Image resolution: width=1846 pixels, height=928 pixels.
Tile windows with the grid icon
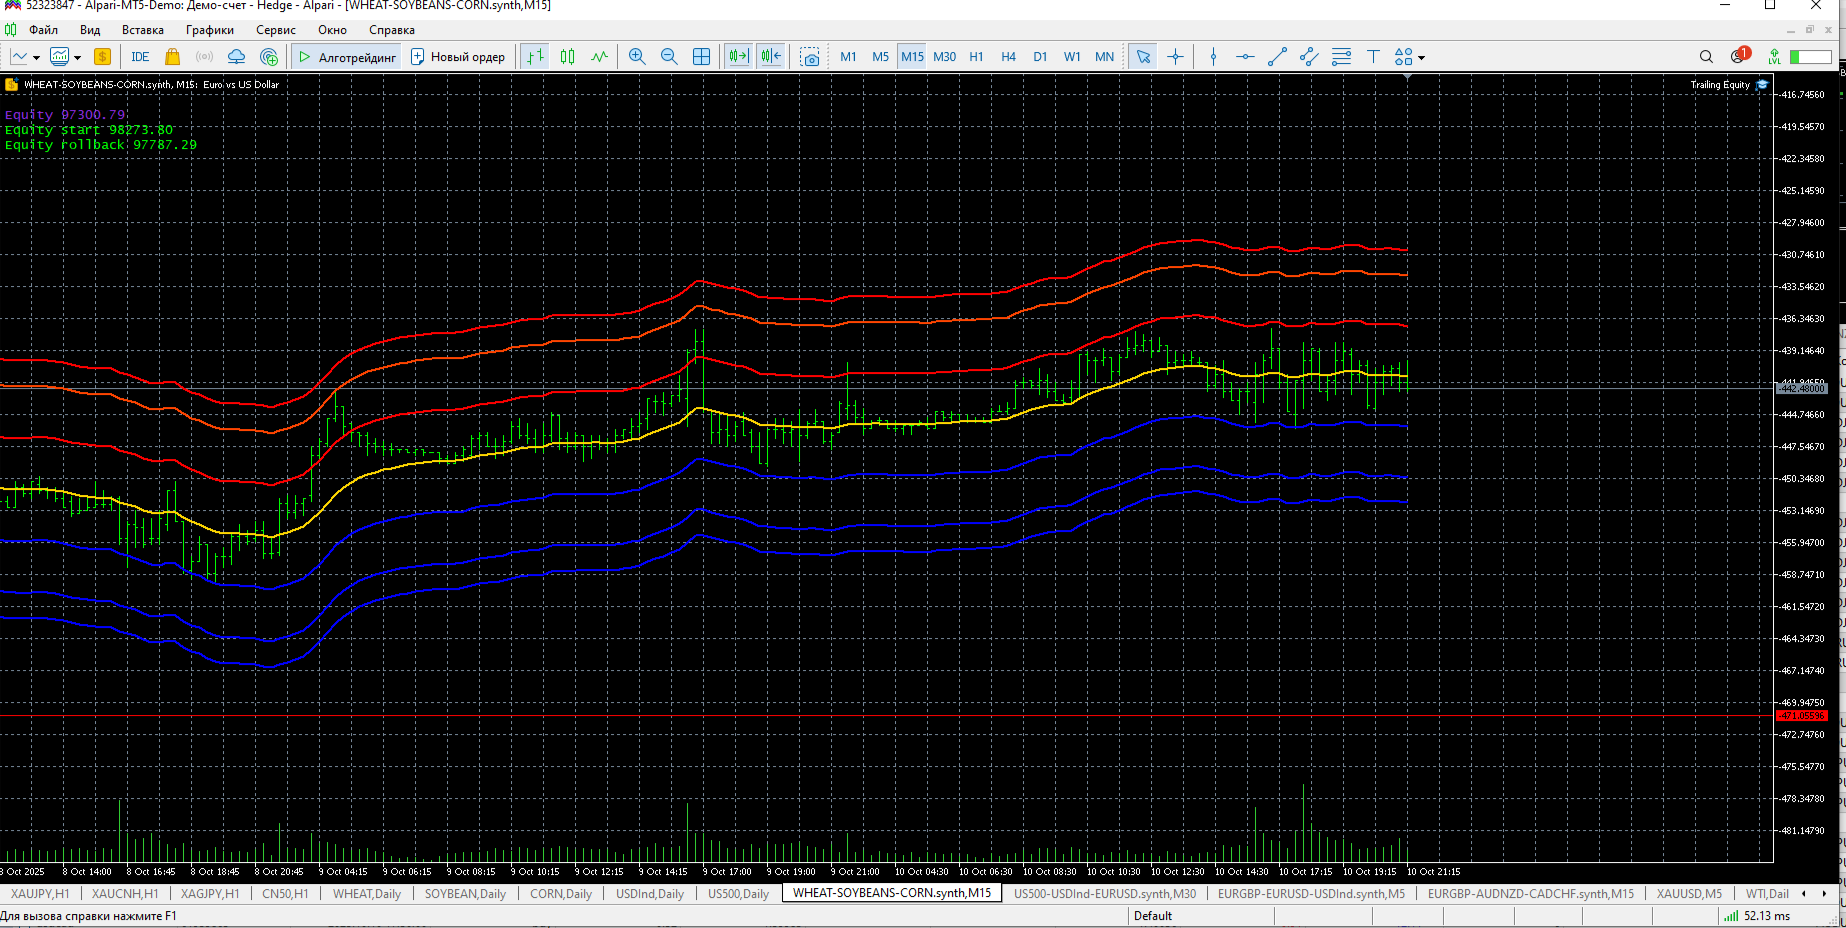click(701, 57)
